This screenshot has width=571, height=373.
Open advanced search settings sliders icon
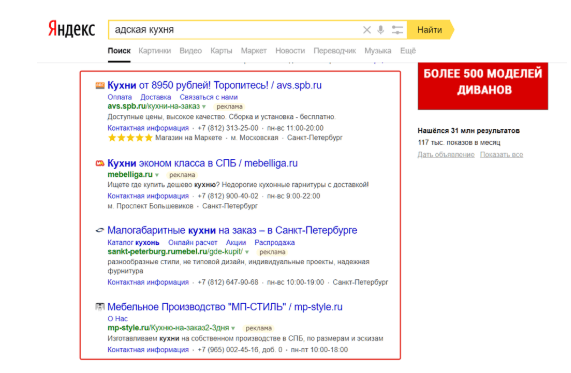(x=397, y=30)
